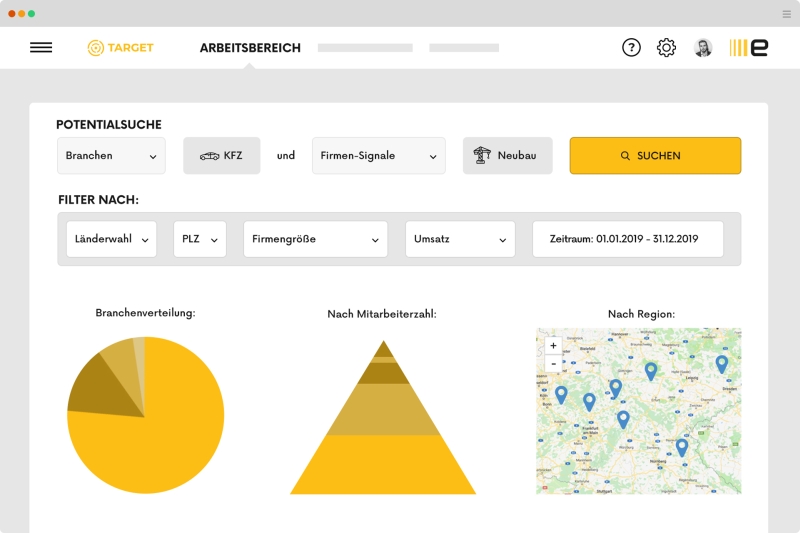800x533 pixels.
Task: Zoom out on the region map
Action: tap(553, 363)
